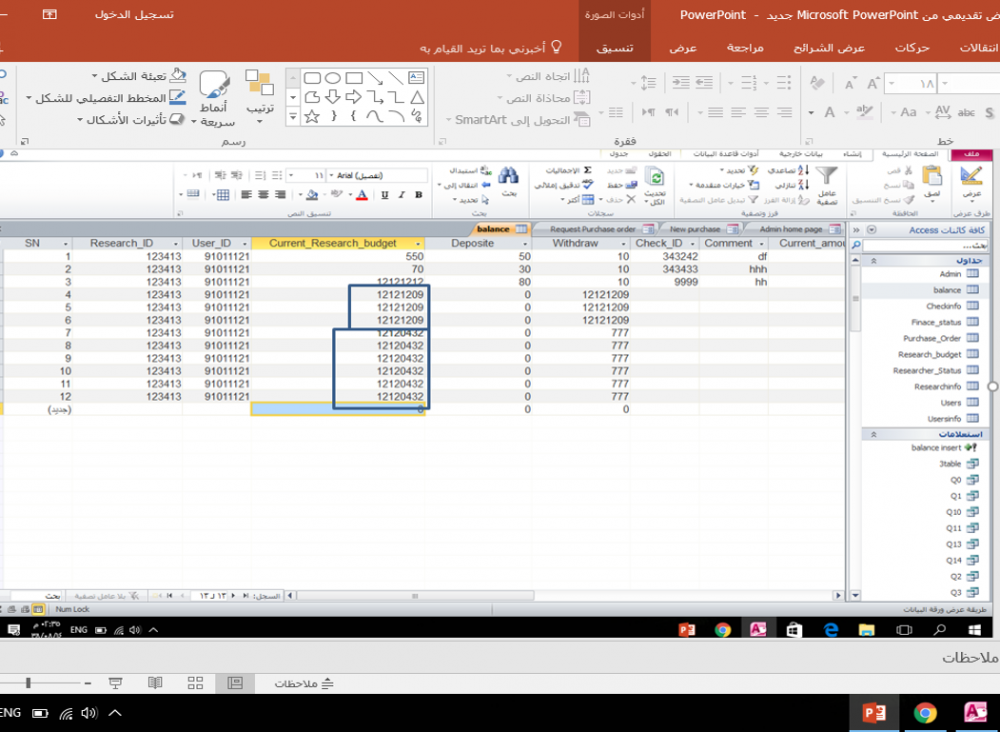1000x732 pixels.
Task: Click the zoom slider handle
Action: pos(28,682)
